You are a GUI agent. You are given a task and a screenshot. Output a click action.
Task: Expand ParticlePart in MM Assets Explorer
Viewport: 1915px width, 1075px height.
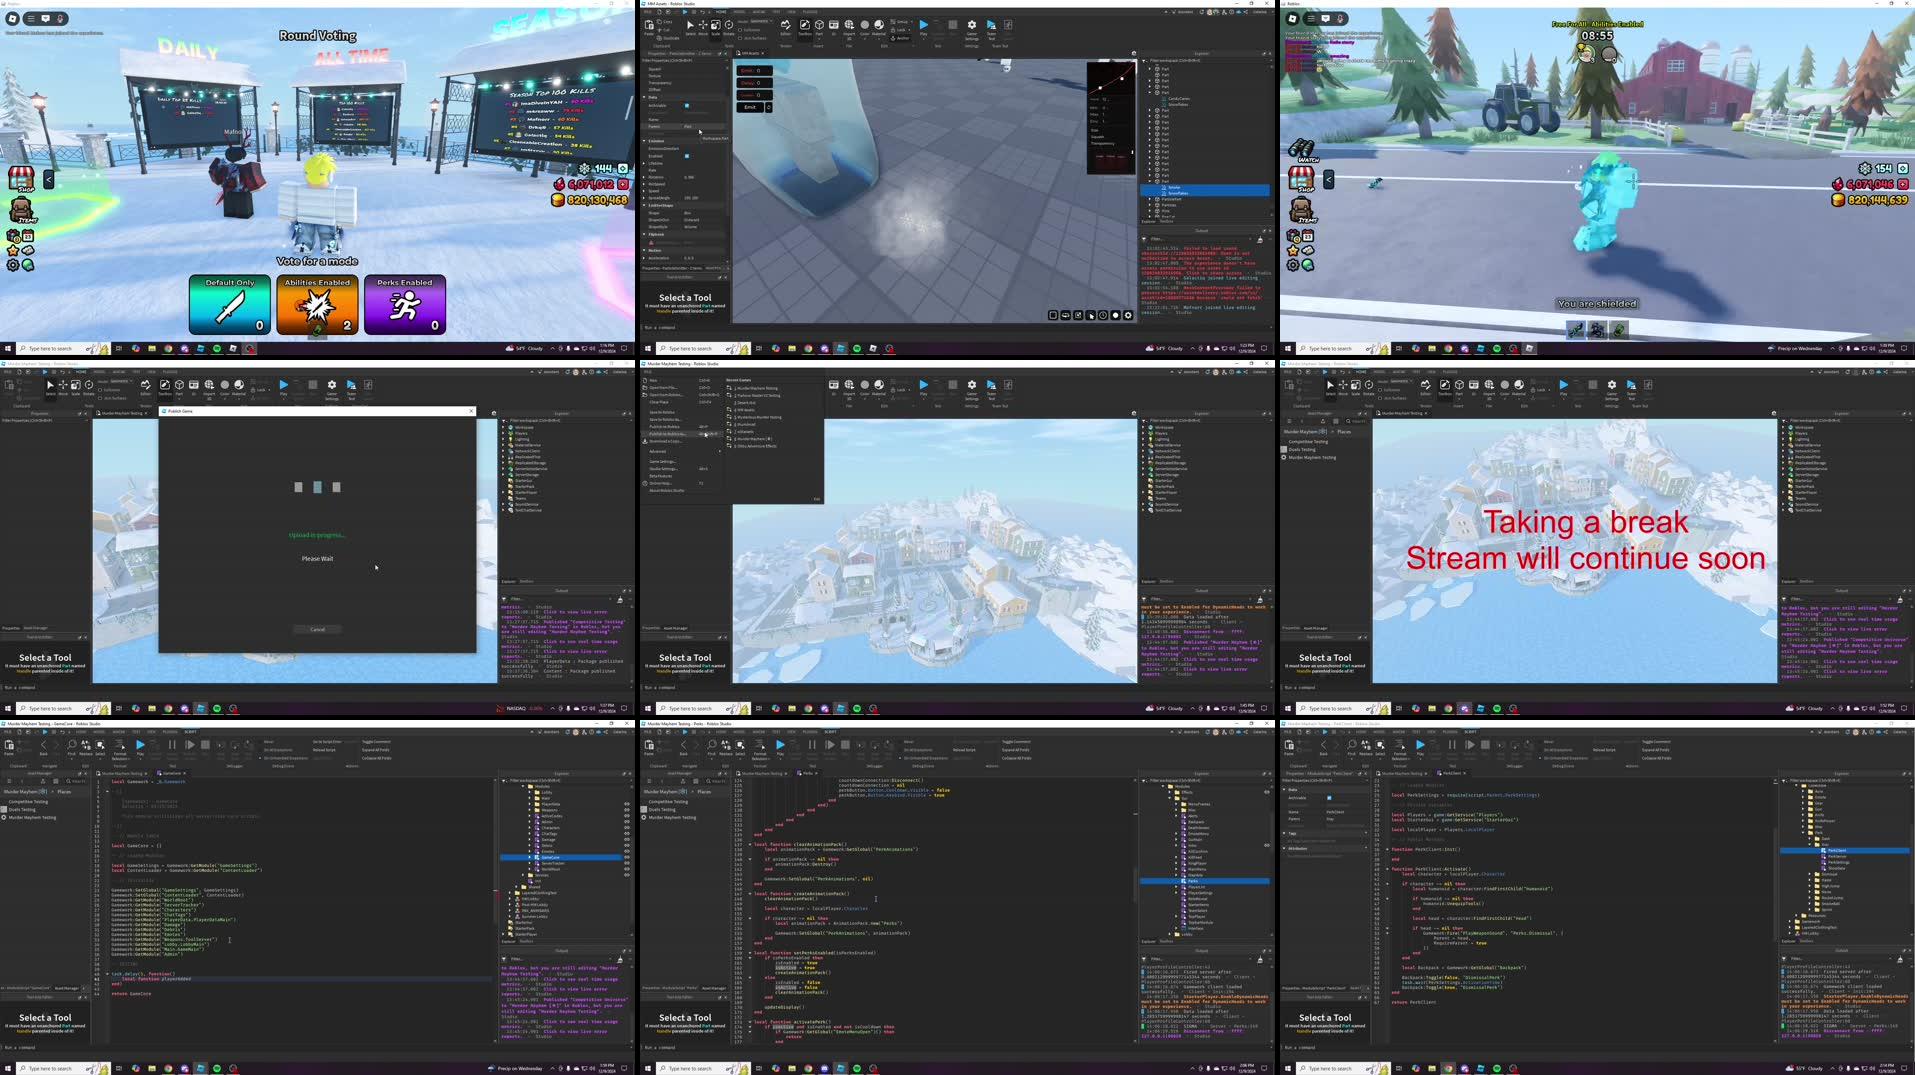1151,199
